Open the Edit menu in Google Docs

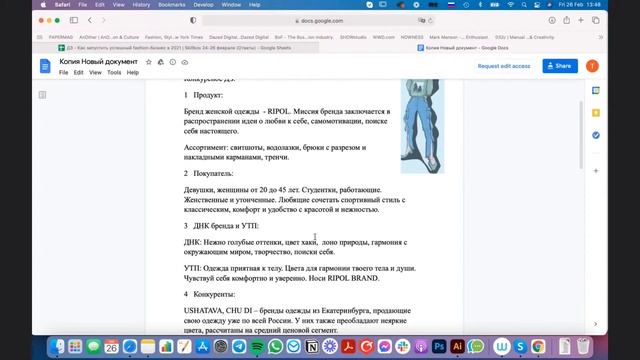78,72
